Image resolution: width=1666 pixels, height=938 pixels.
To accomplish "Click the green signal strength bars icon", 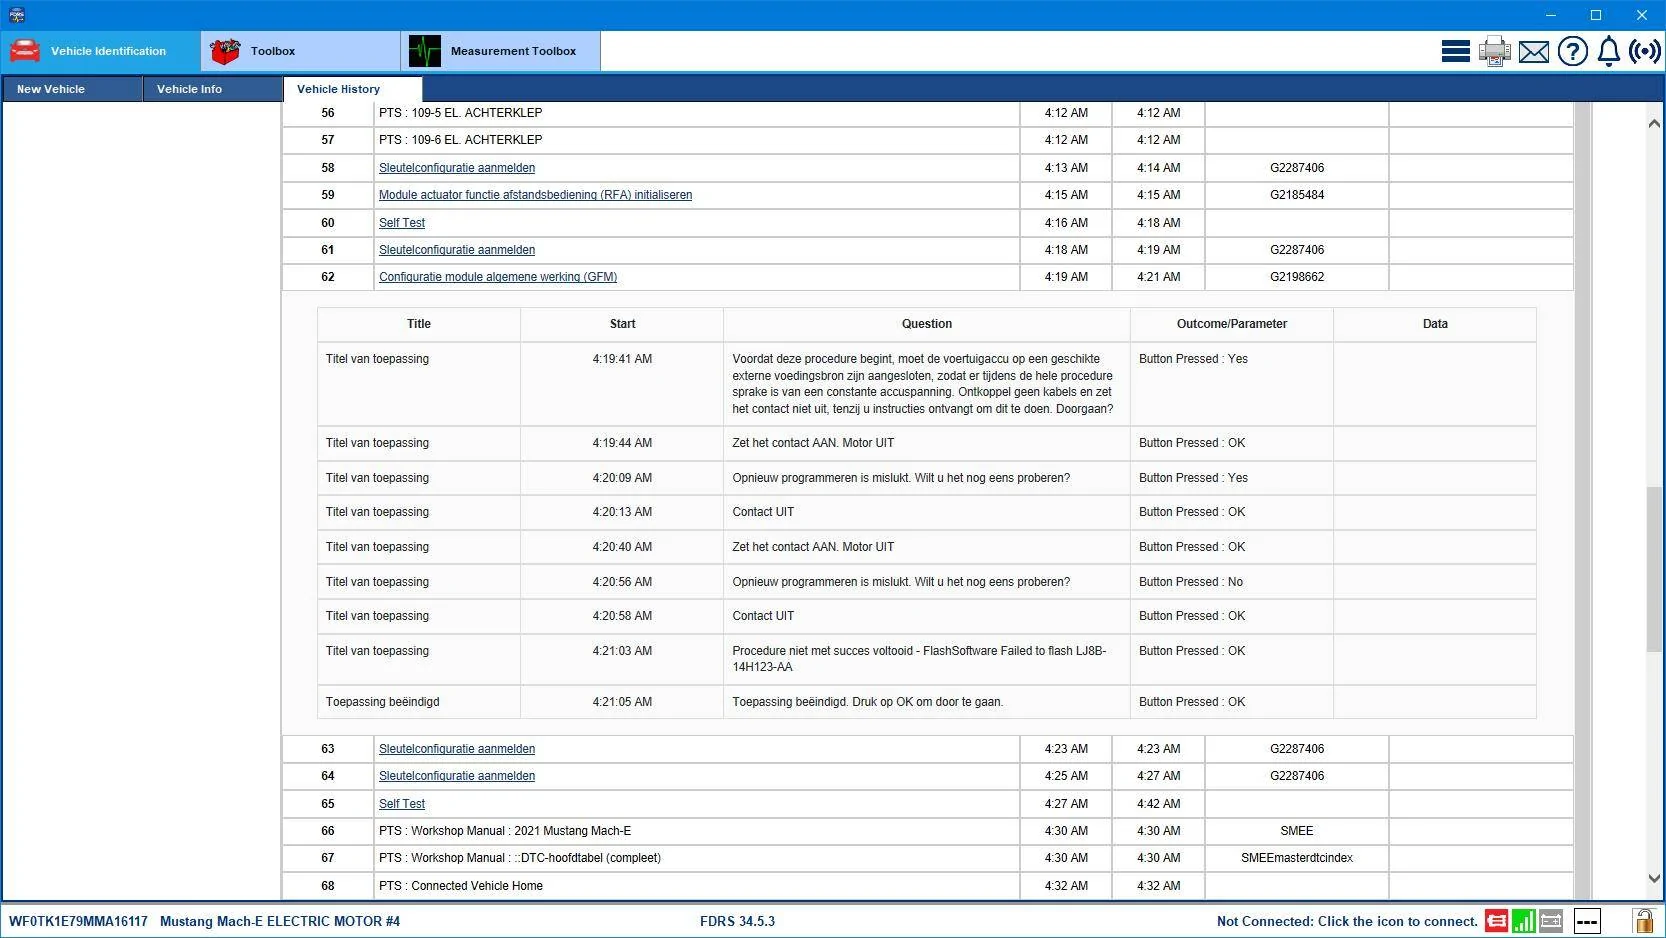I will pyautogui.click(x=1524, y=921).
